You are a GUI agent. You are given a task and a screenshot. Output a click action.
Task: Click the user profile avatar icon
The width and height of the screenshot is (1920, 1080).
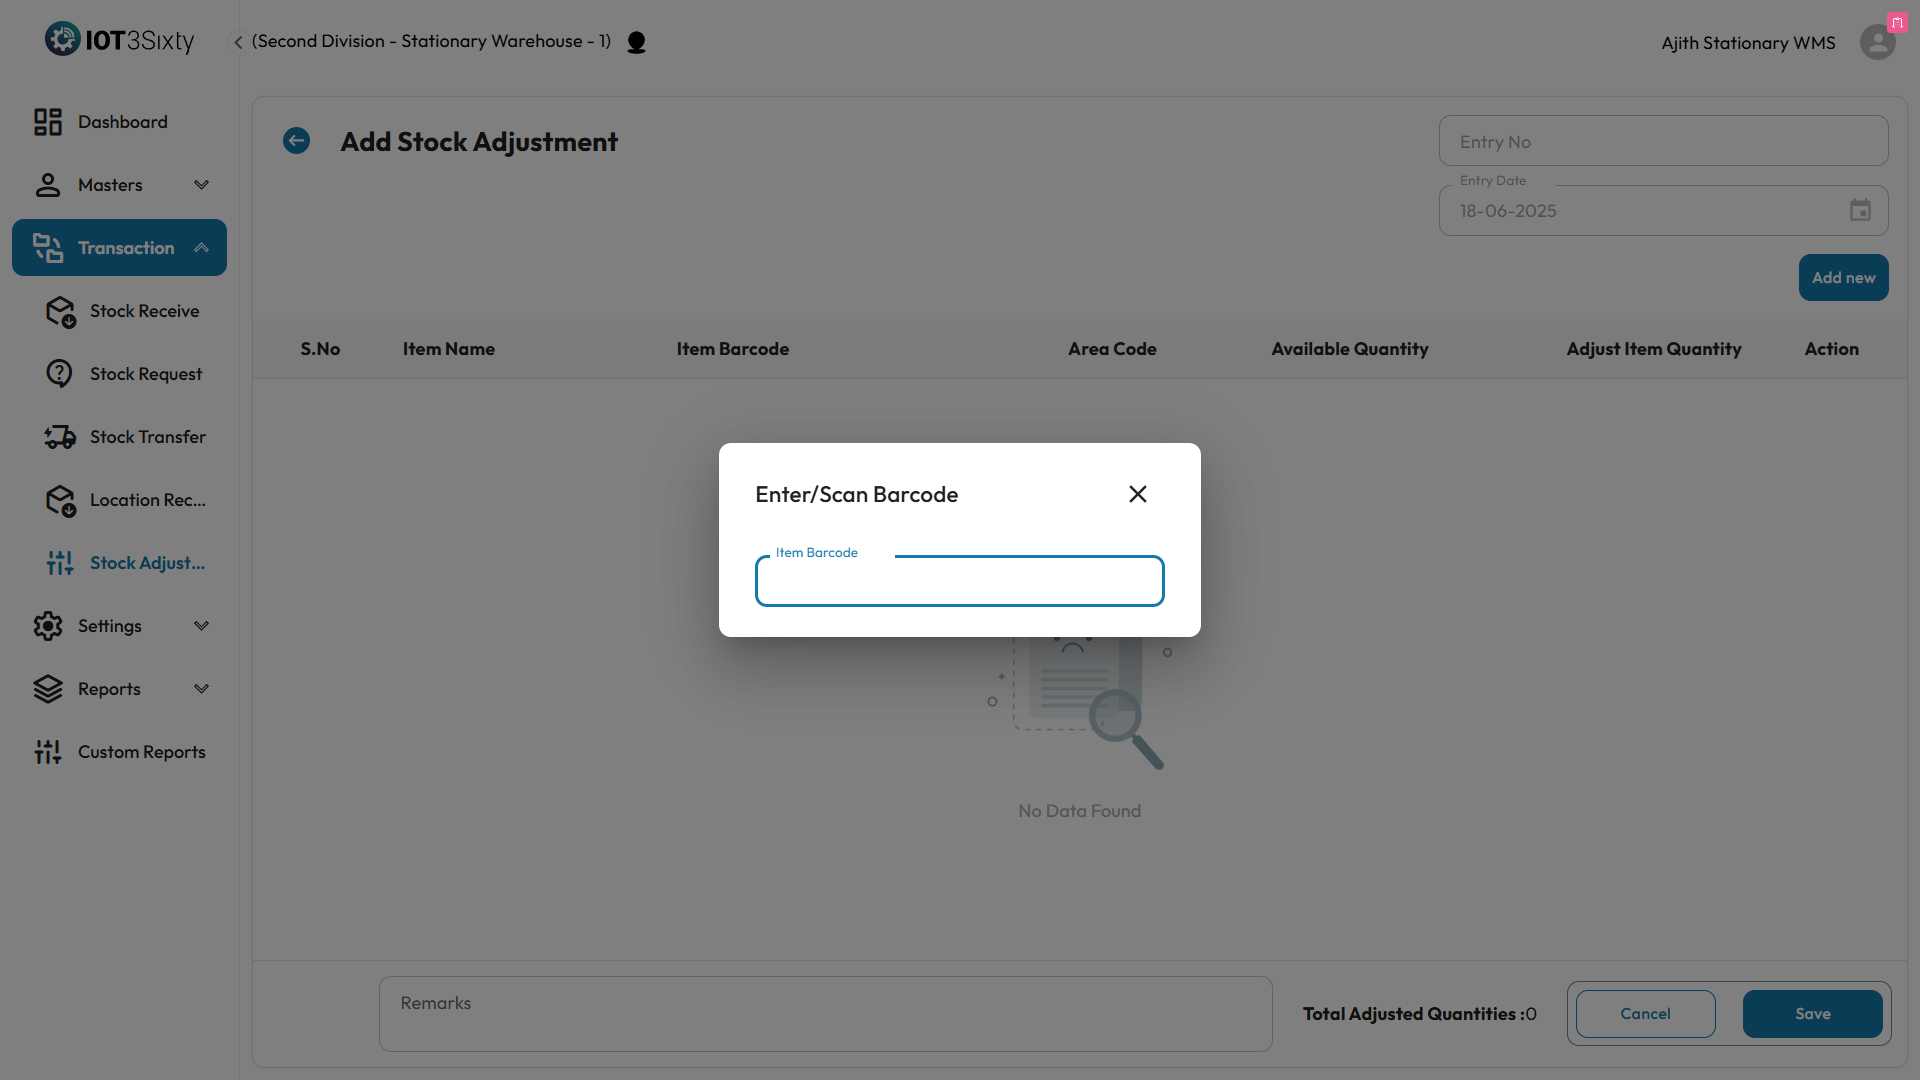[1877, 42]
